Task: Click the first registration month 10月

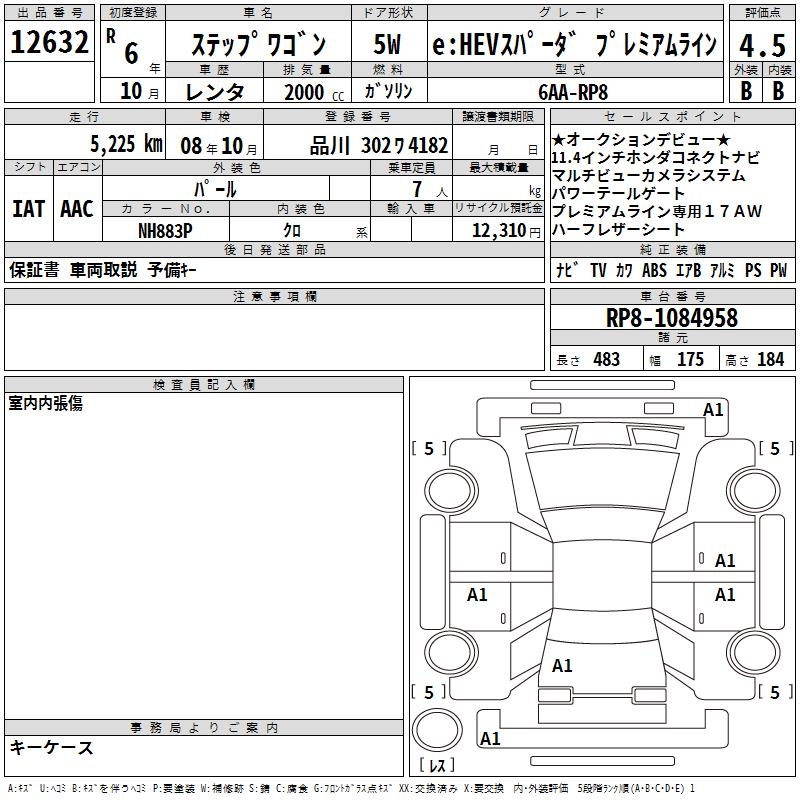Action: tap(140, 91)
